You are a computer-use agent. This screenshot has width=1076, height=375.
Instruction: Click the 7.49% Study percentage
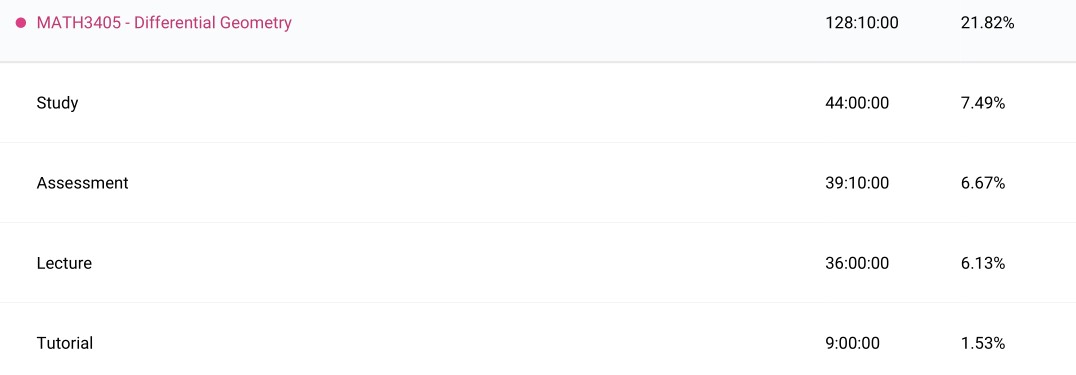tap(983, 103)
